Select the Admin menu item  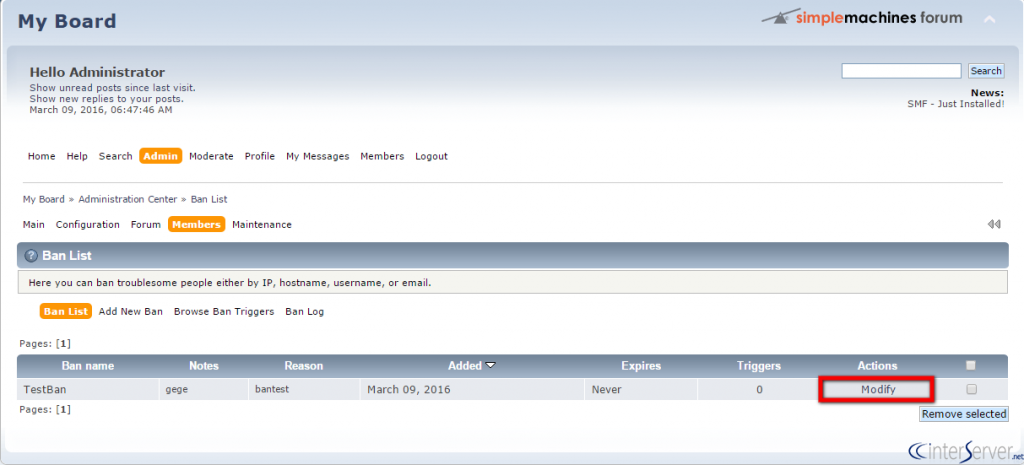coord(161,156)
